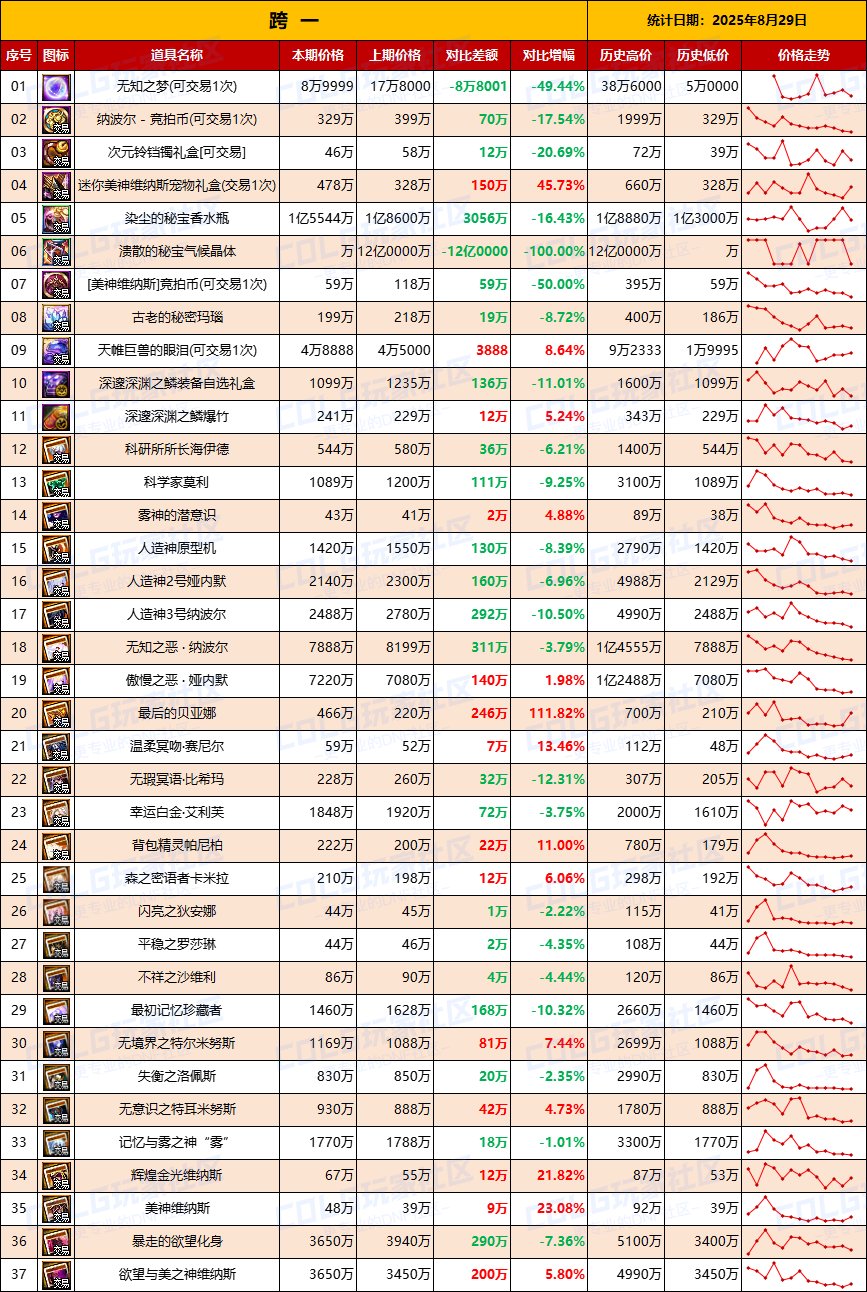Click the 染尘的秘宝香水瓶 icon

click(54, 220)
